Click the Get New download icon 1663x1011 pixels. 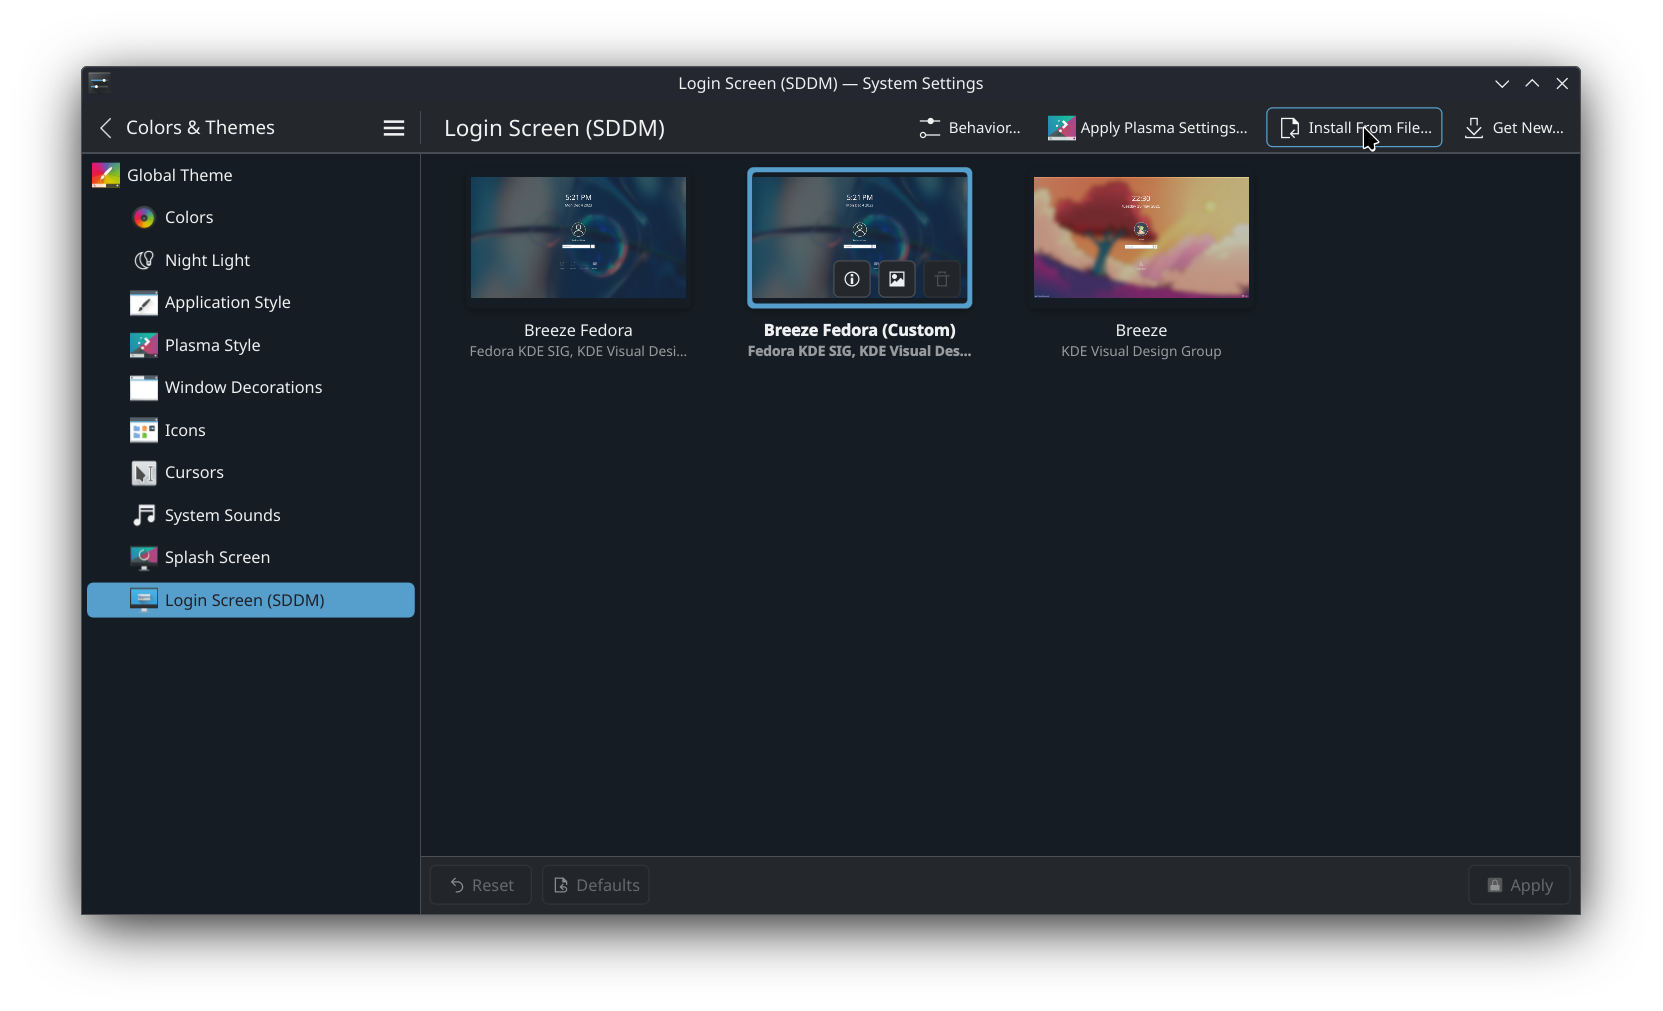coord(1474,128)
